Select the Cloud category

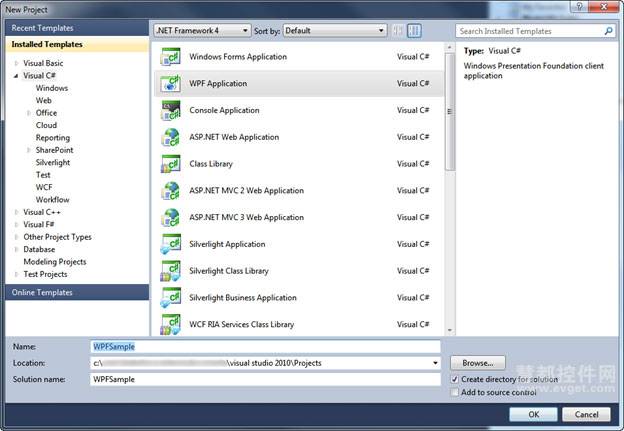[x=46, y=125]
